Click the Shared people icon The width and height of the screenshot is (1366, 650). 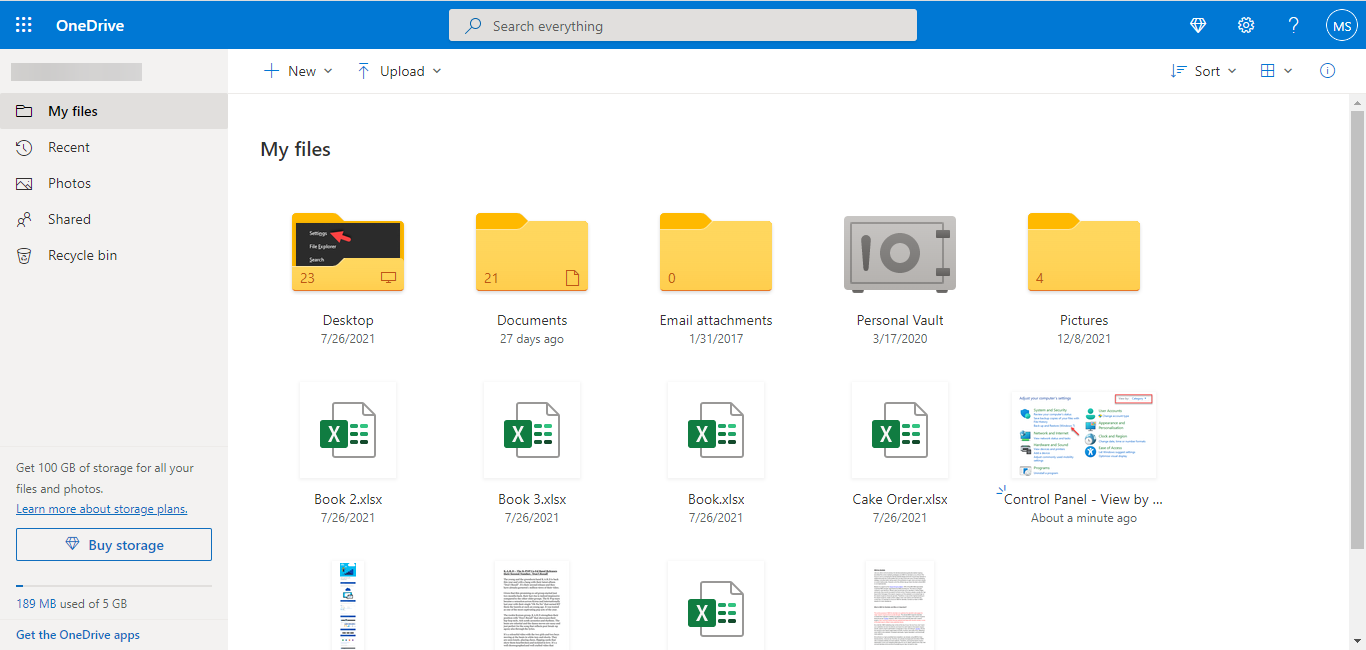25,219
